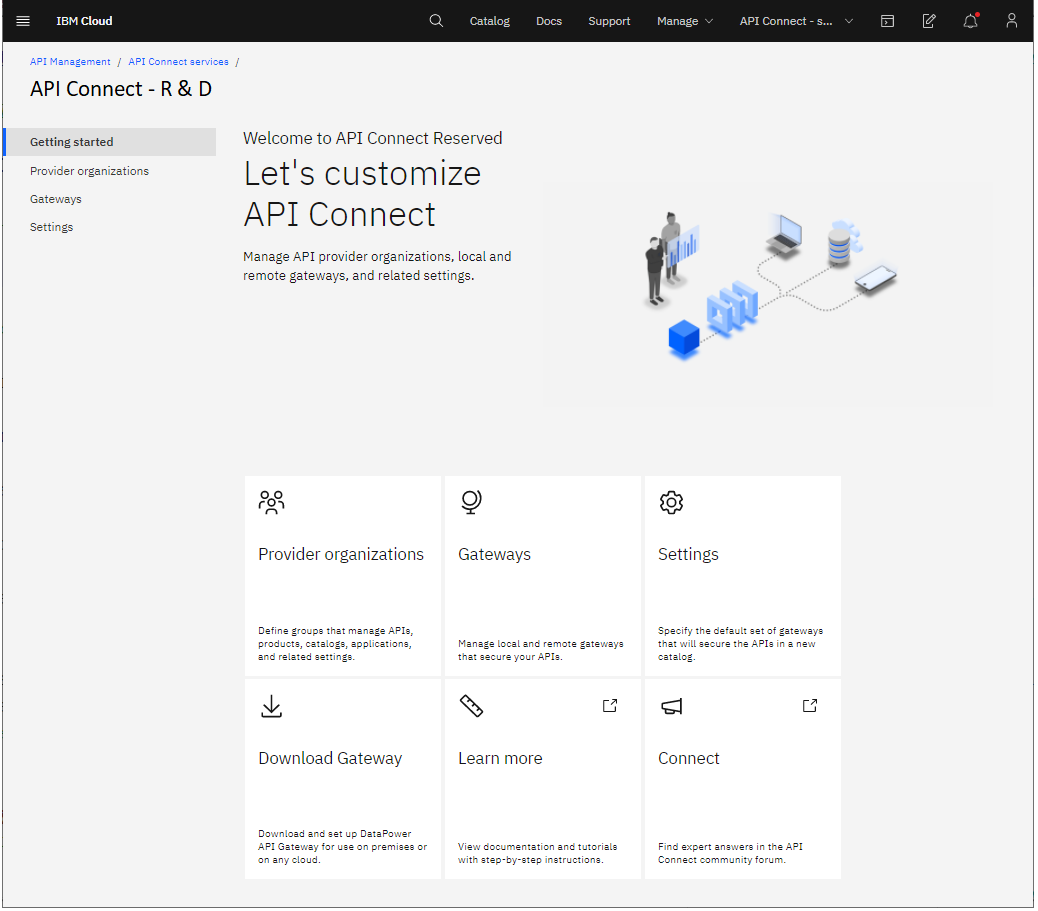Click the ruler icon on Learn more tile

(x=471, y=706)
